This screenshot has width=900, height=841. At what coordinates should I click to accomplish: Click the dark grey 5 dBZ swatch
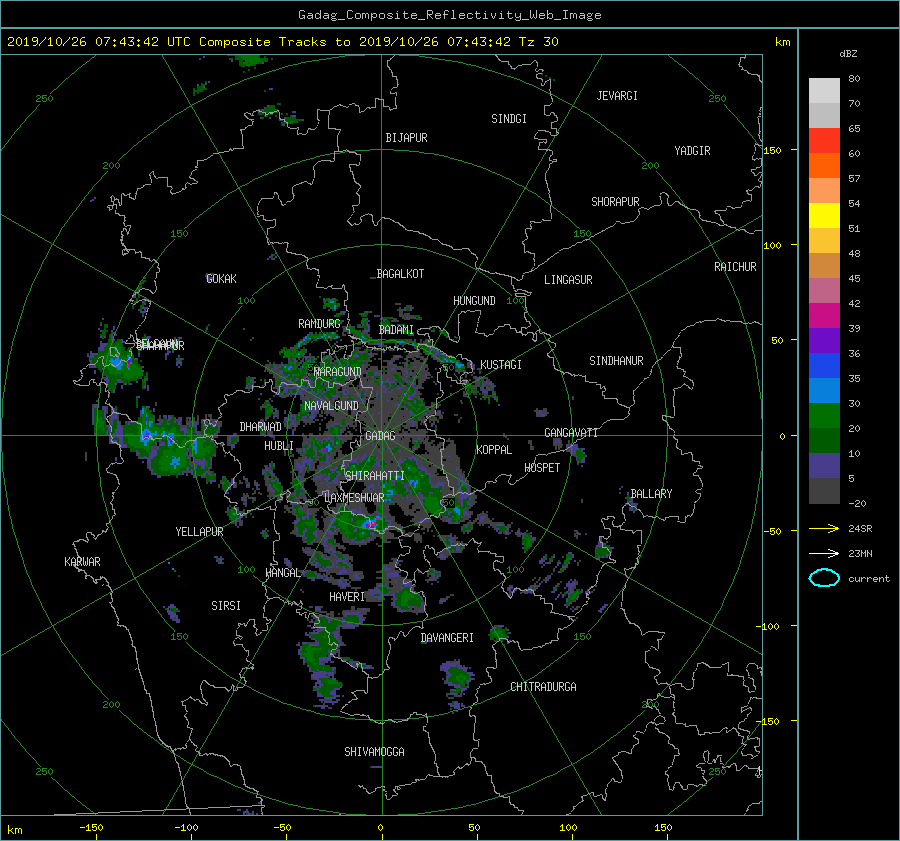click(824, 490)
